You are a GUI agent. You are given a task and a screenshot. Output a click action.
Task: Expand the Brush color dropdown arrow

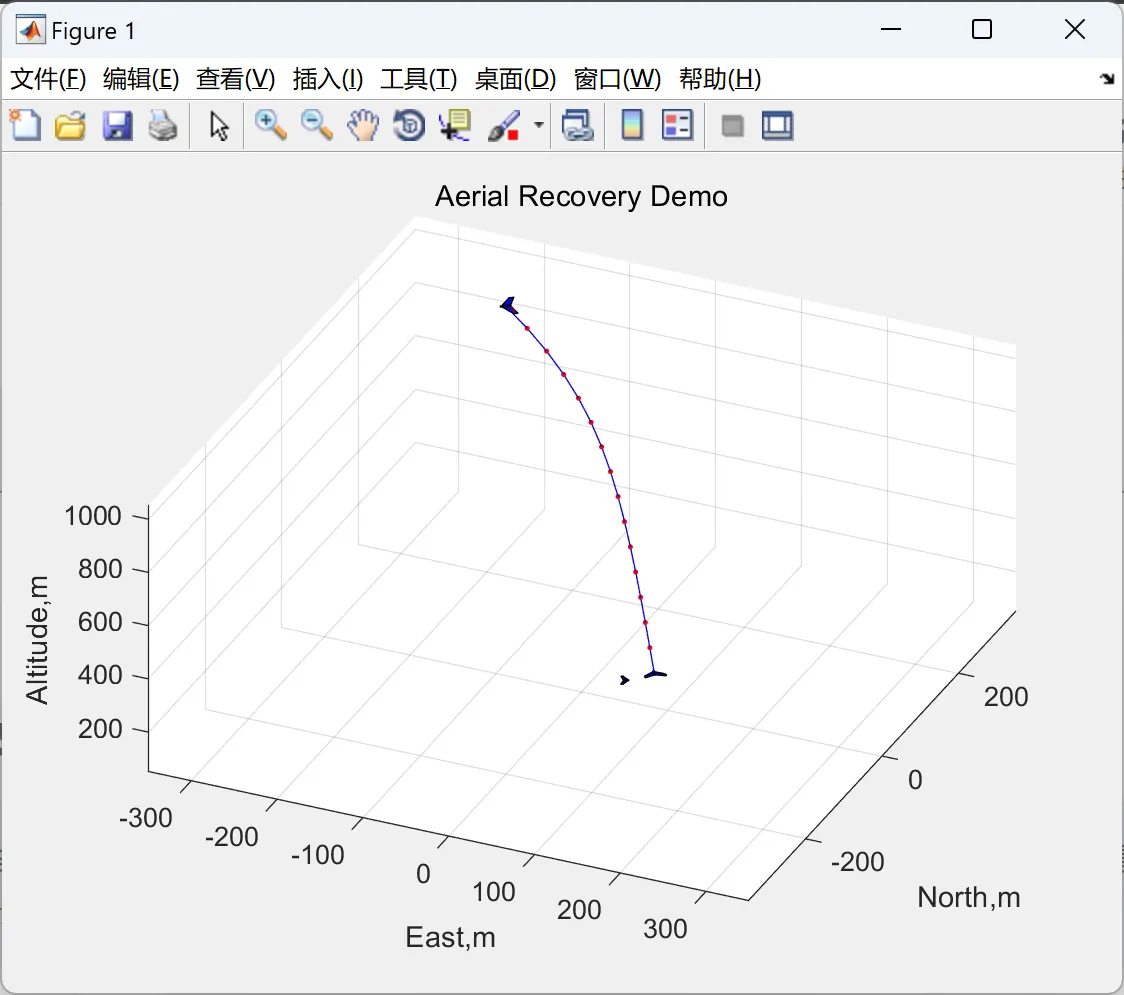[x=538, y=125]
